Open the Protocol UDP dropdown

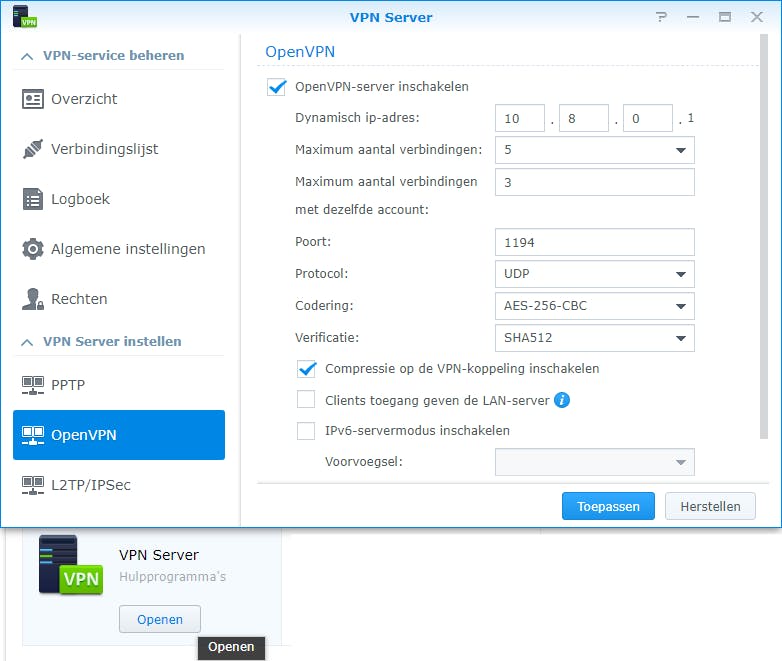[x=594, y=274]
